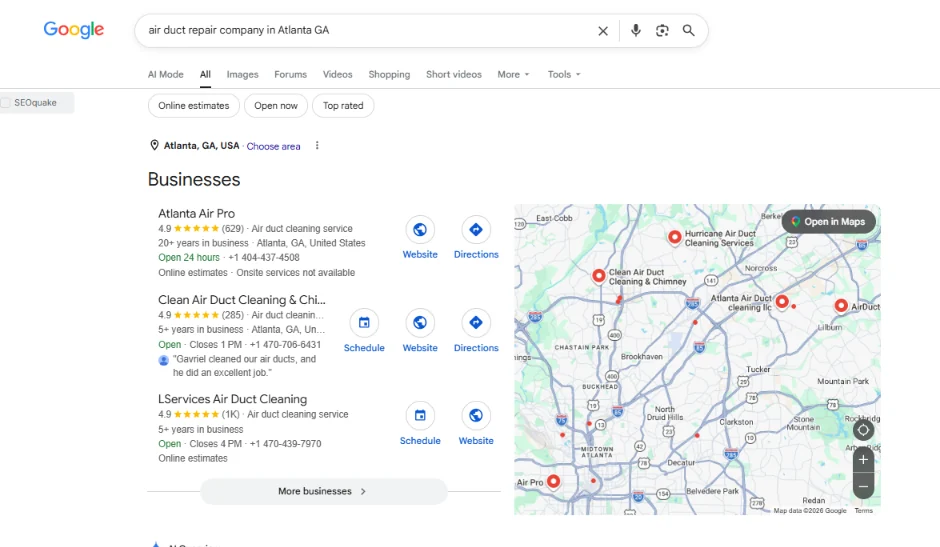940x547 pixels.
Task: Switch to Videos tab
Action: coord(338,74)
